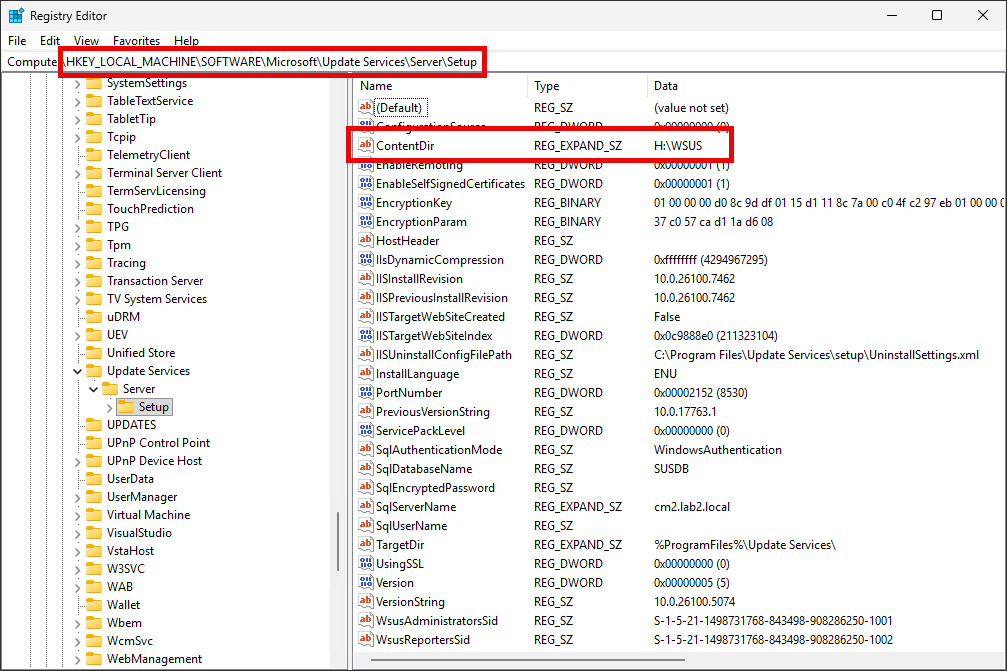
Task: Open the View menu
Action: 86,41
